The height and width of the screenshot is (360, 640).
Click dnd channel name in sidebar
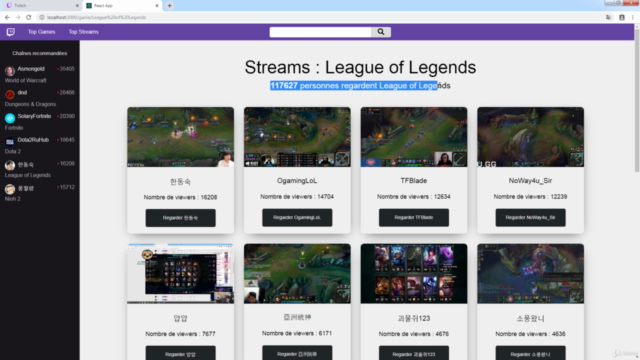tap(22, 93)
